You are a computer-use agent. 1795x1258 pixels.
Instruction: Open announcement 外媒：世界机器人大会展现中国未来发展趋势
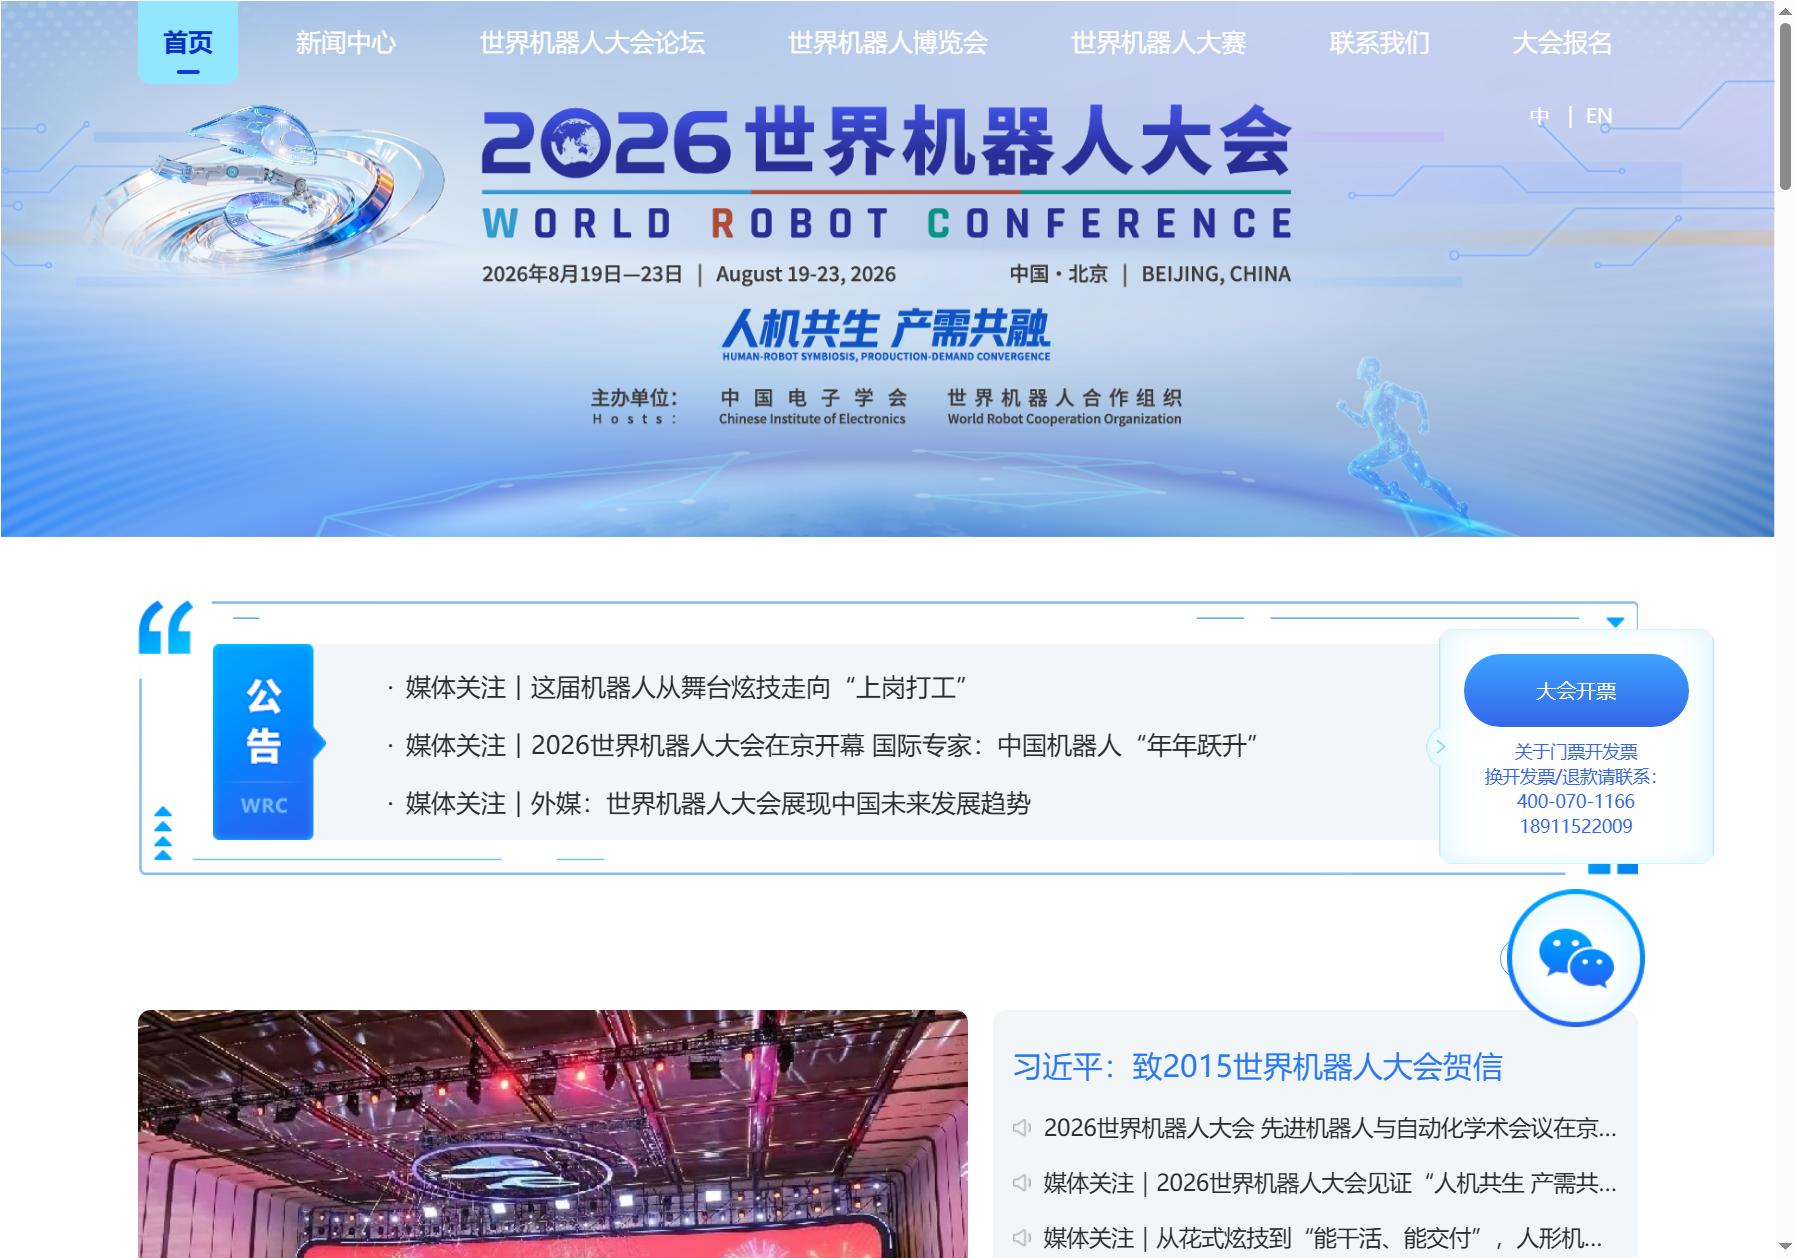(x=718, y=804)
